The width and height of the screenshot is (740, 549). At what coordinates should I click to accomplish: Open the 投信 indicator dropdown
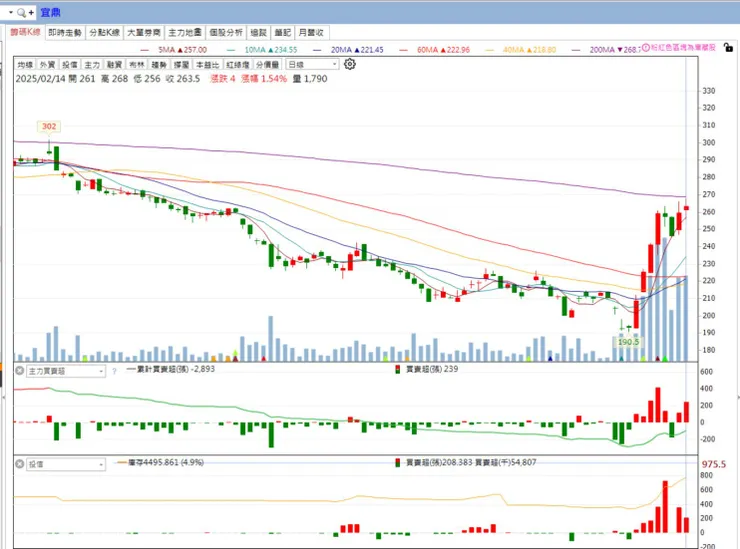tap(66, 465)
